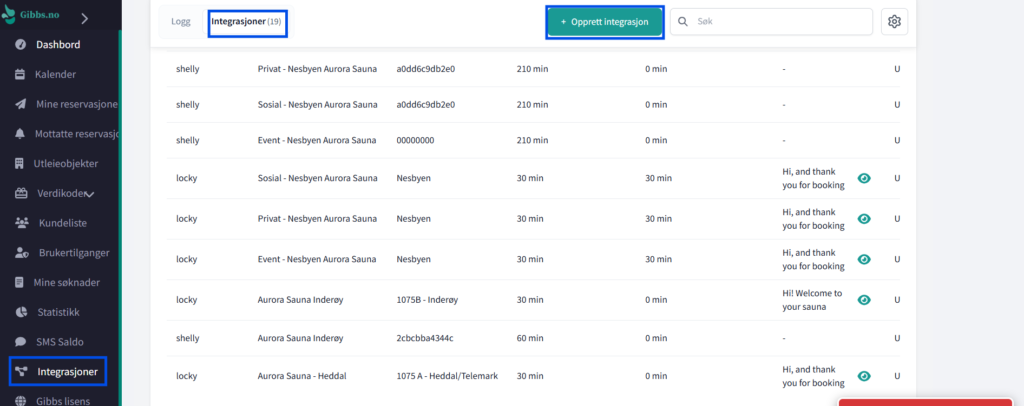This screenshot has height=406, width=1024.
Task: Click the user-key icon for Brukertilganger
Action: [x=22, y=253]
